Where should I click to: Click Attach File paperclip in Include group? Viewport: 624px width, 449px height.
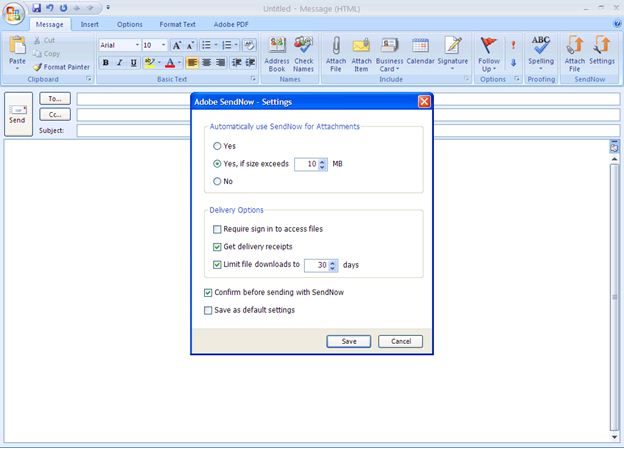pos(336,54)
